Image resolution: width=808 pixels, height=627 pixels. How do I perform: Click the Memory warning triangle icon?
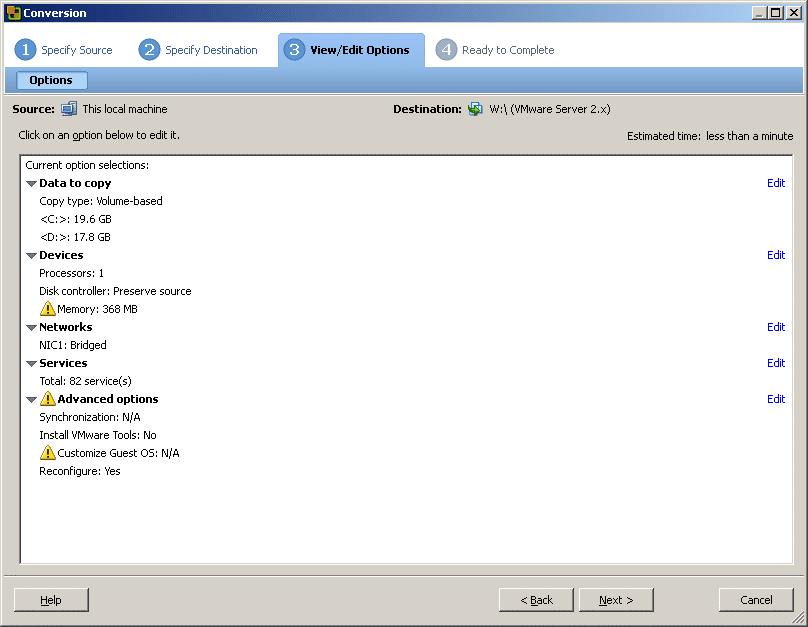pos(47,309)
